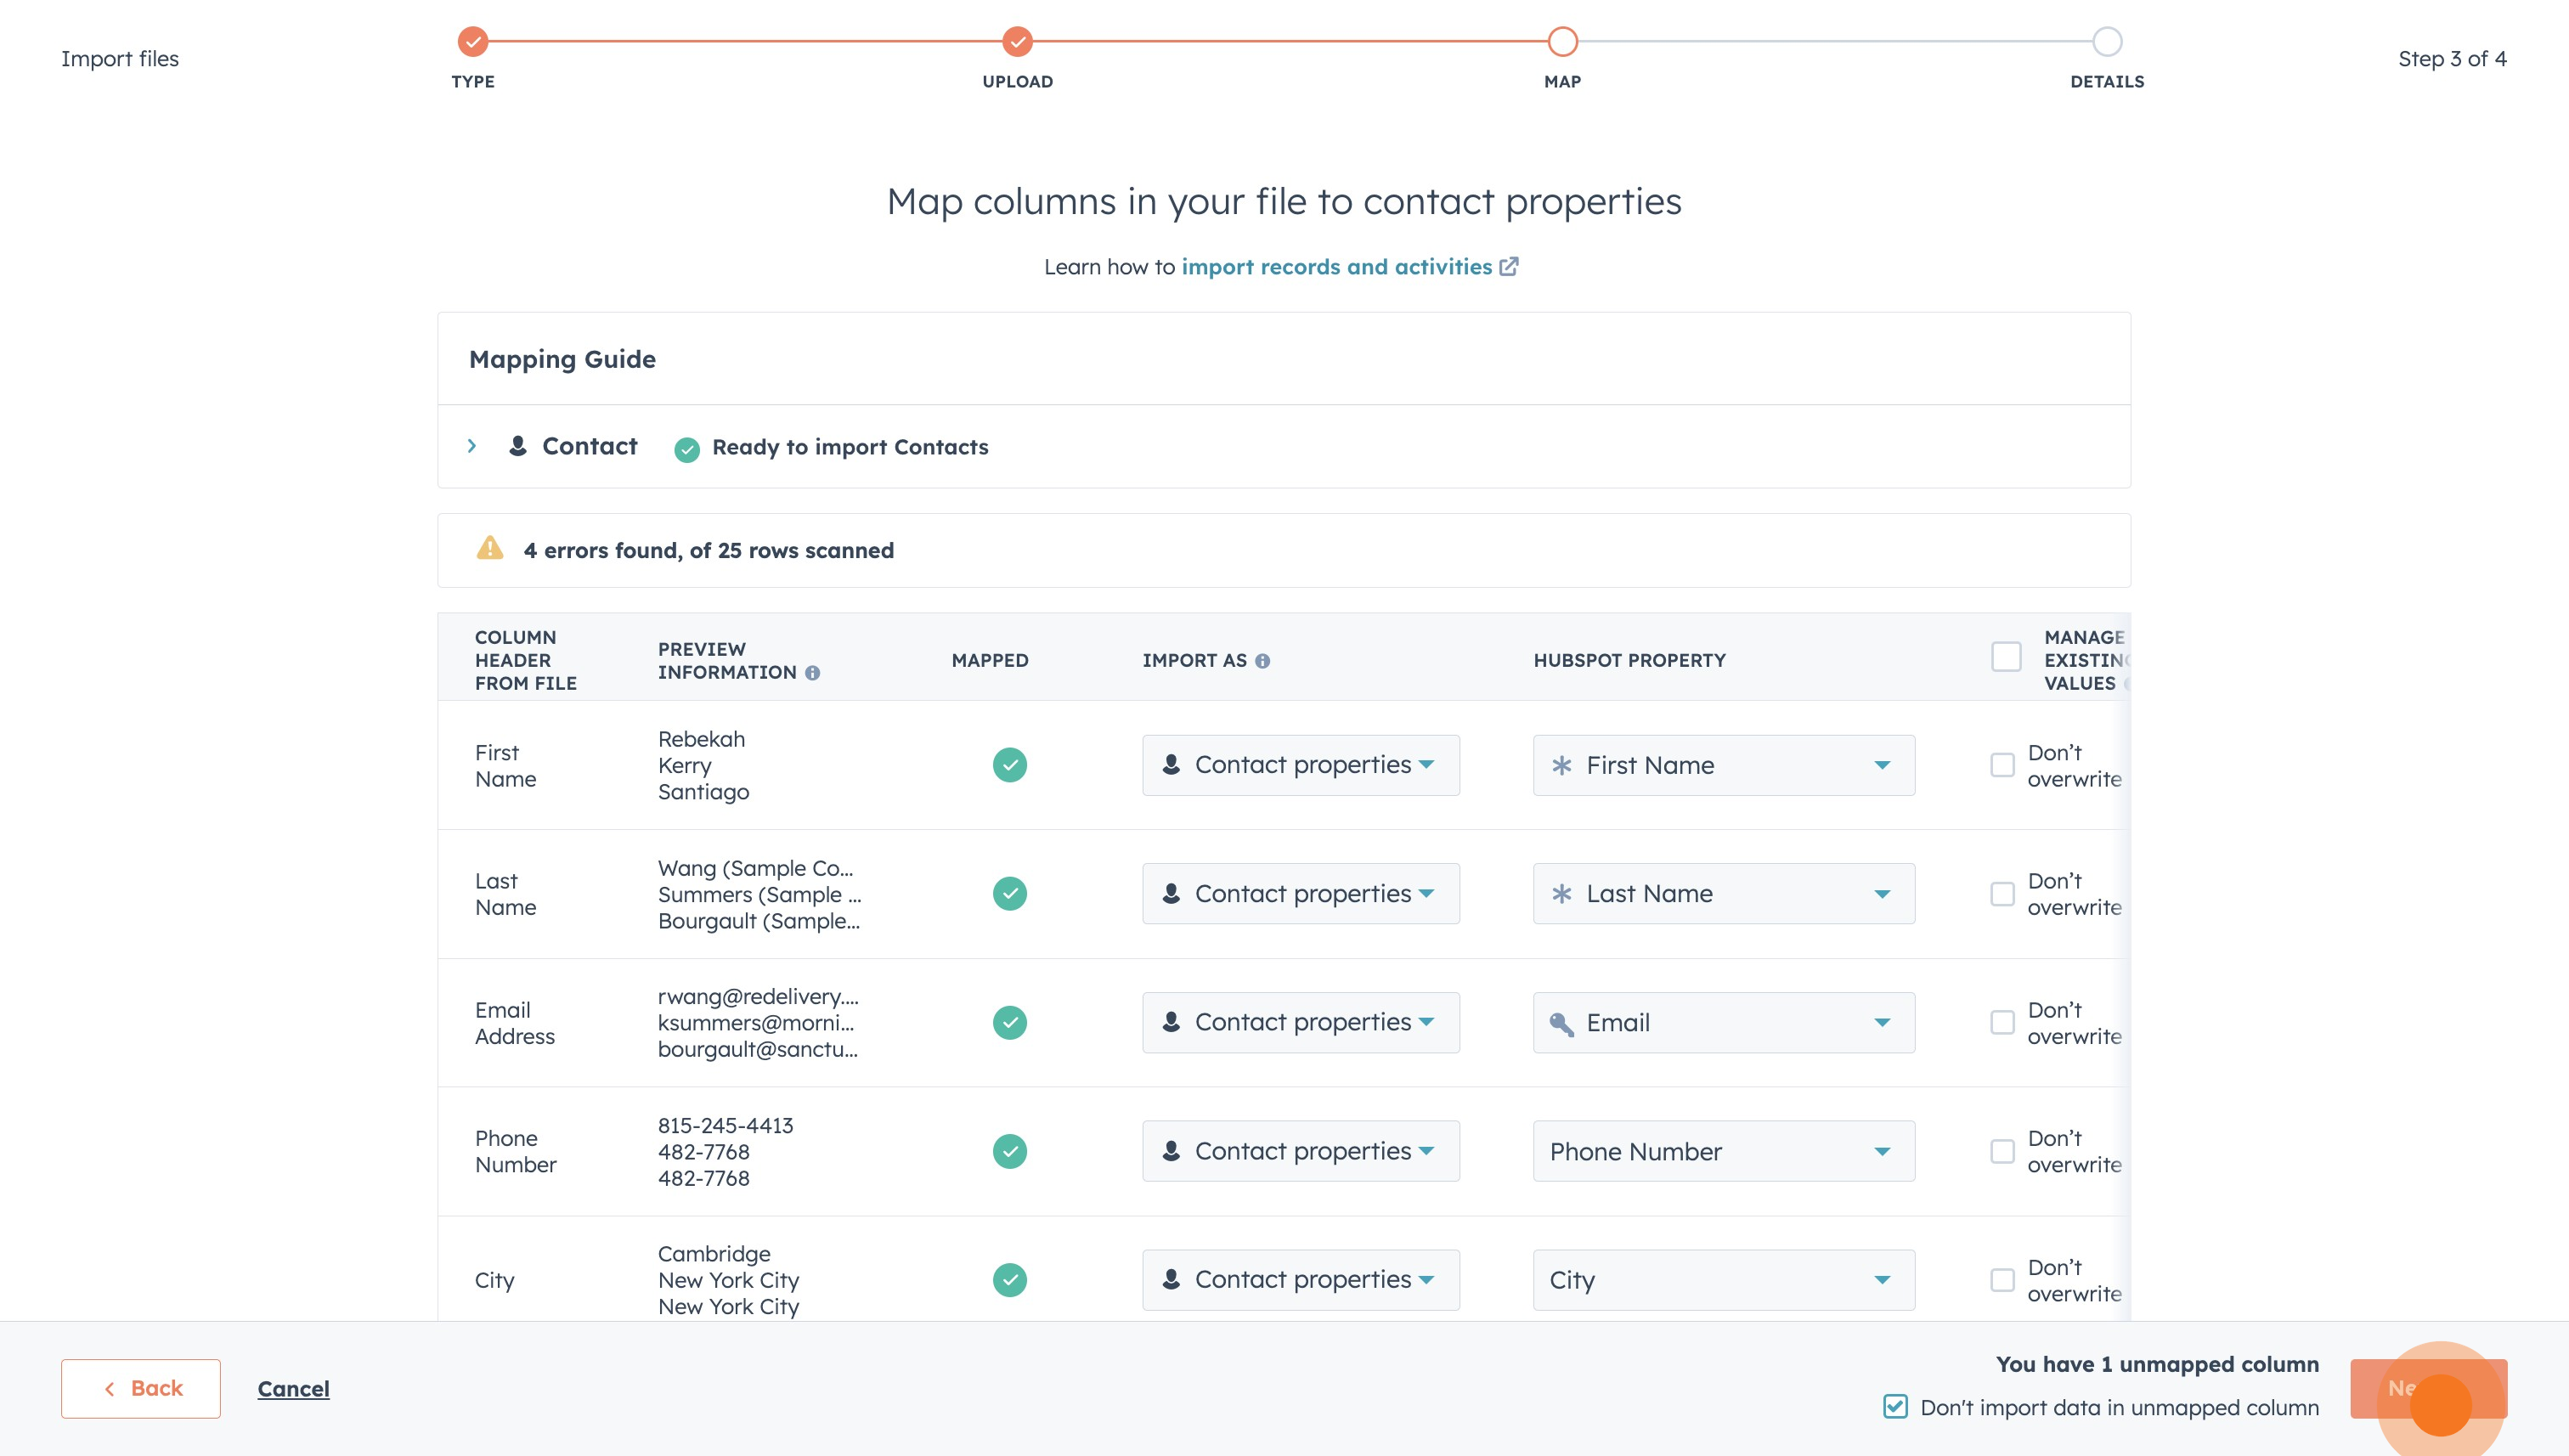
Task: Click the completed TYPE step circle
Action: coord(472,41)
